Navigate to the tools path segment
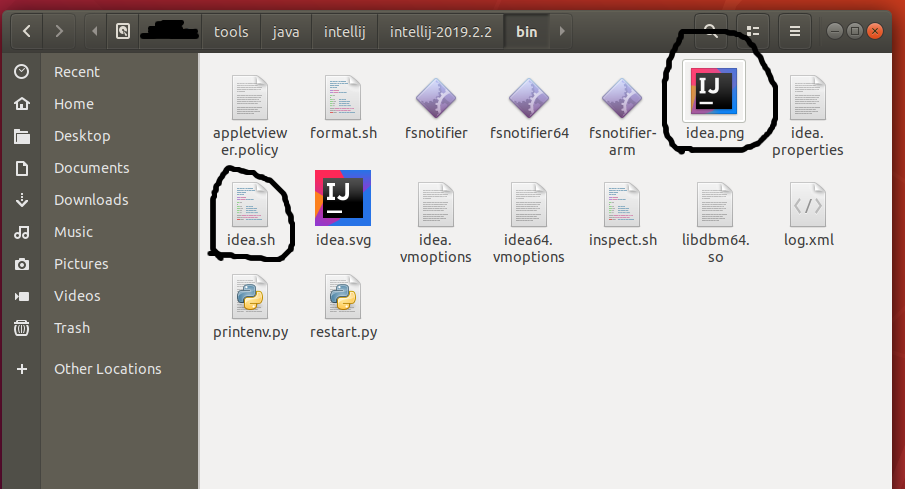This screenshot has width=905, height=489. point(231,32)
